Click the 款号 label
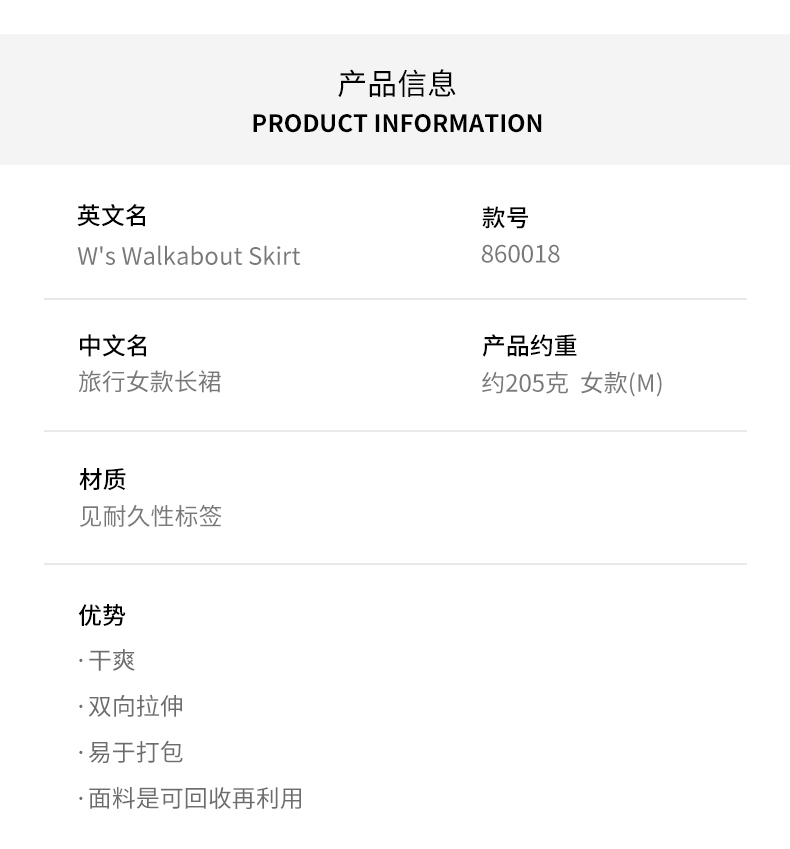This screenshot has width=790, height=849. point(504,217)
